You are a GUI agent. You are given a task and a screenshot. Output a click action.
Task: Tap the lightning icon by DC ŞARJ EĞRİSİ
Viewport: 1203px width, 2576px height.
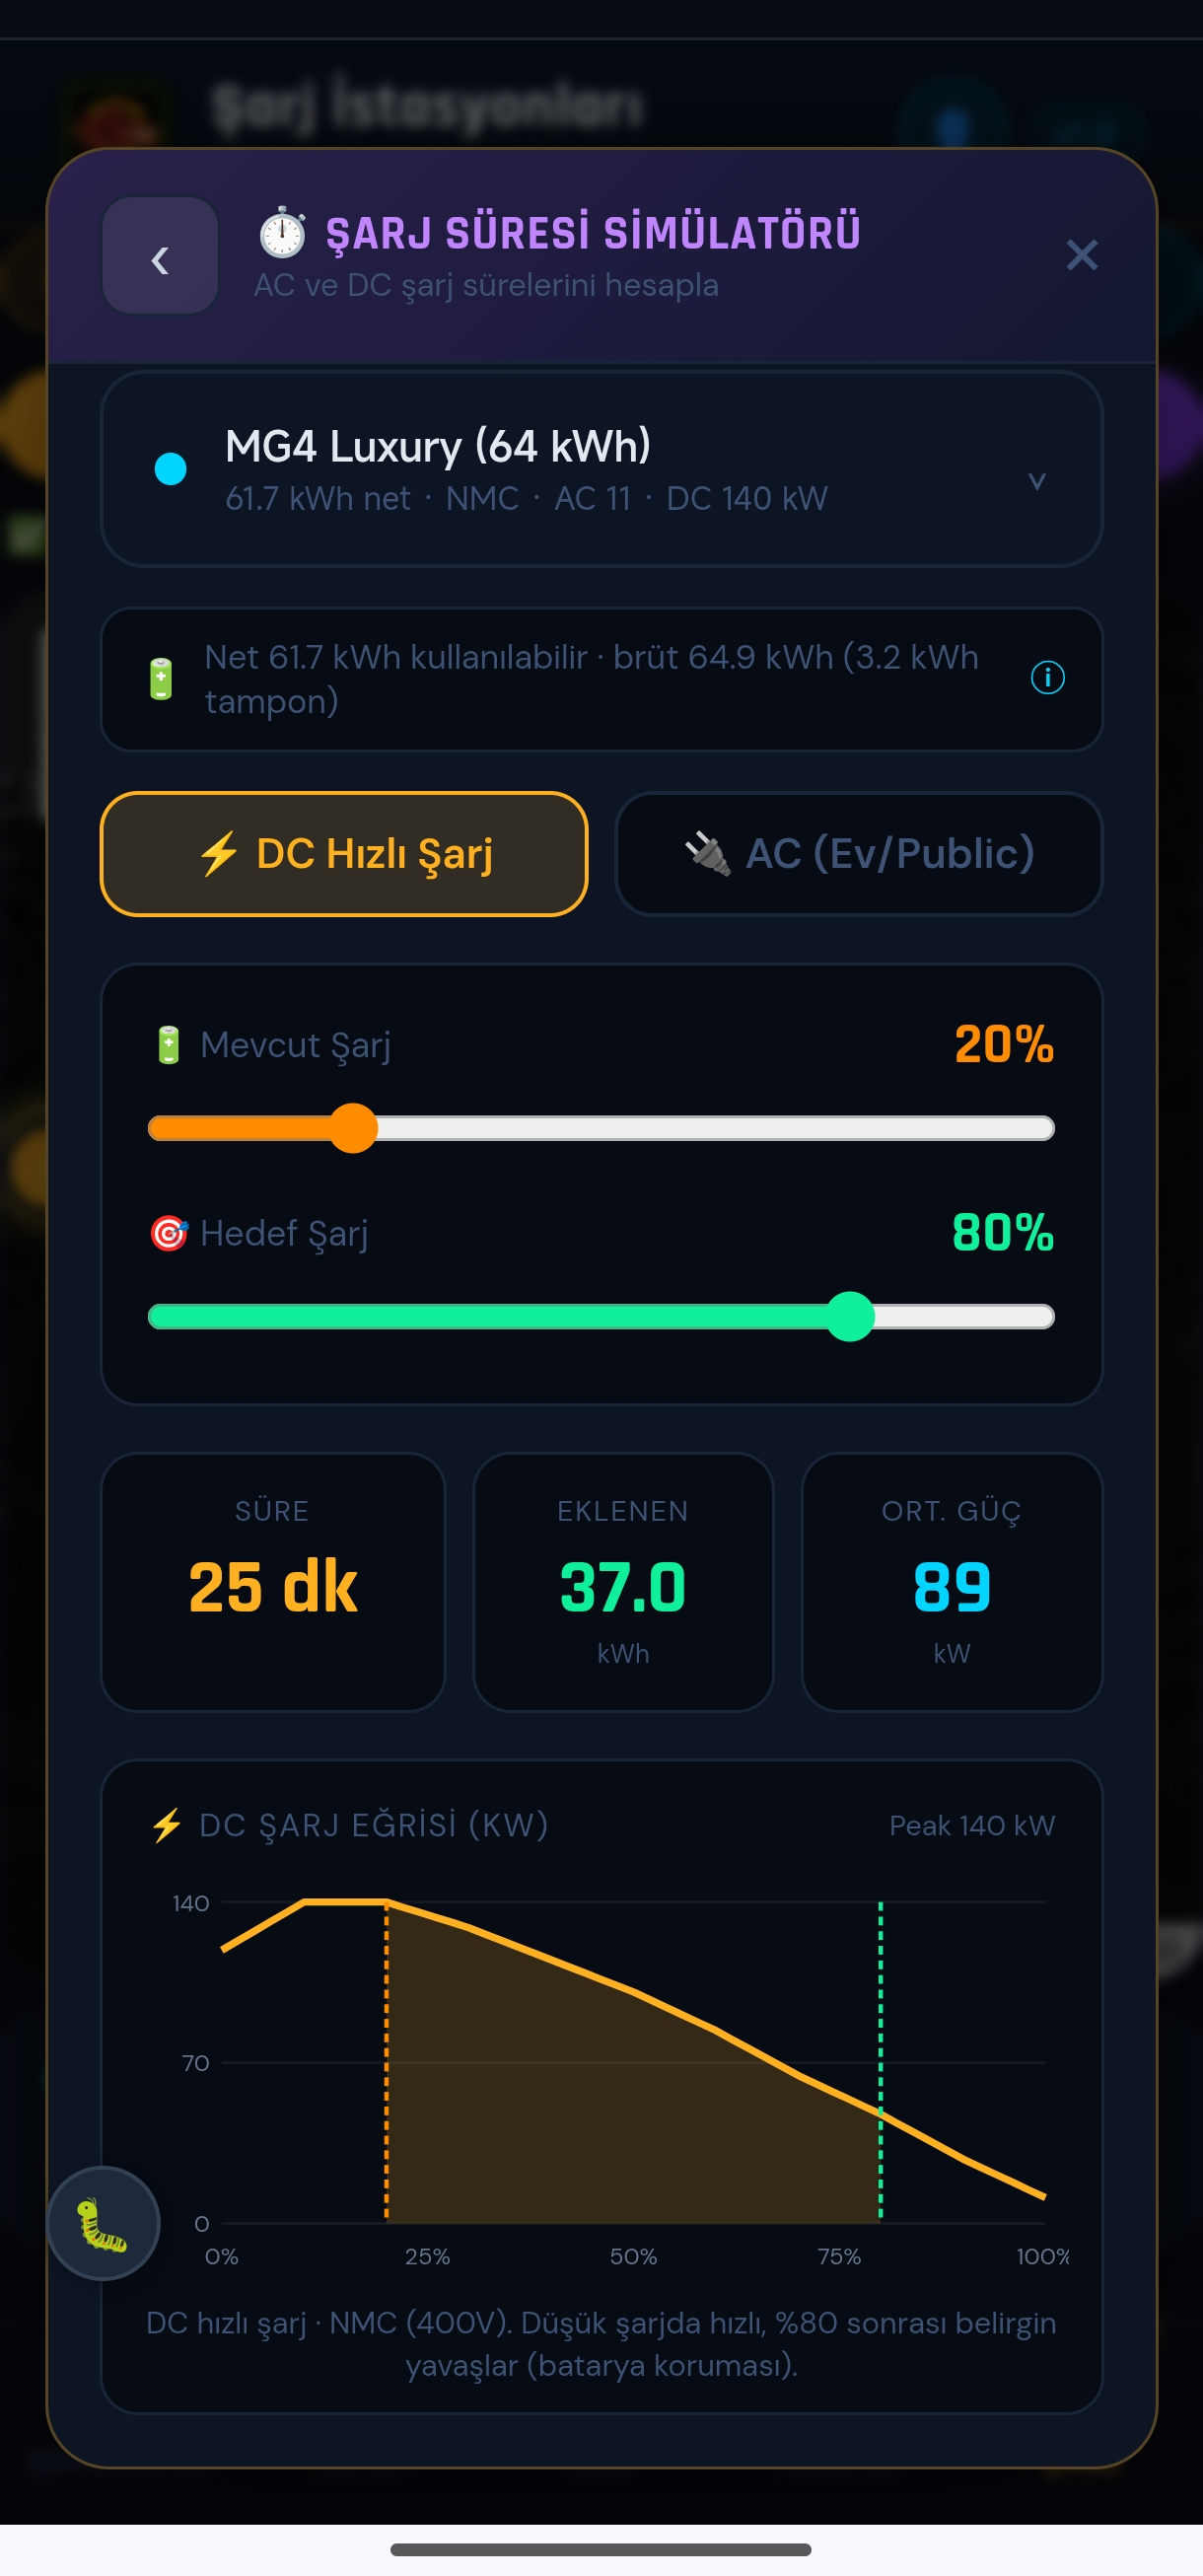tap(167, 1825)
